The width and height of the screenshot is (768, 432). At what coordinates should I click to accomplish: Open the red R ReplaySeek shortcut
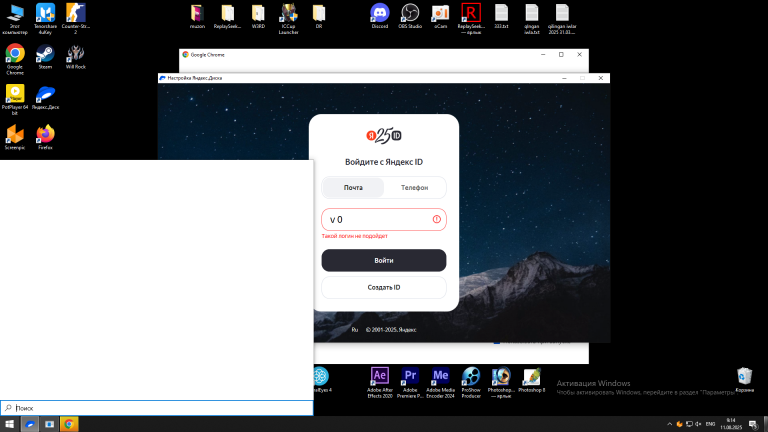click(x=471, y=19)
